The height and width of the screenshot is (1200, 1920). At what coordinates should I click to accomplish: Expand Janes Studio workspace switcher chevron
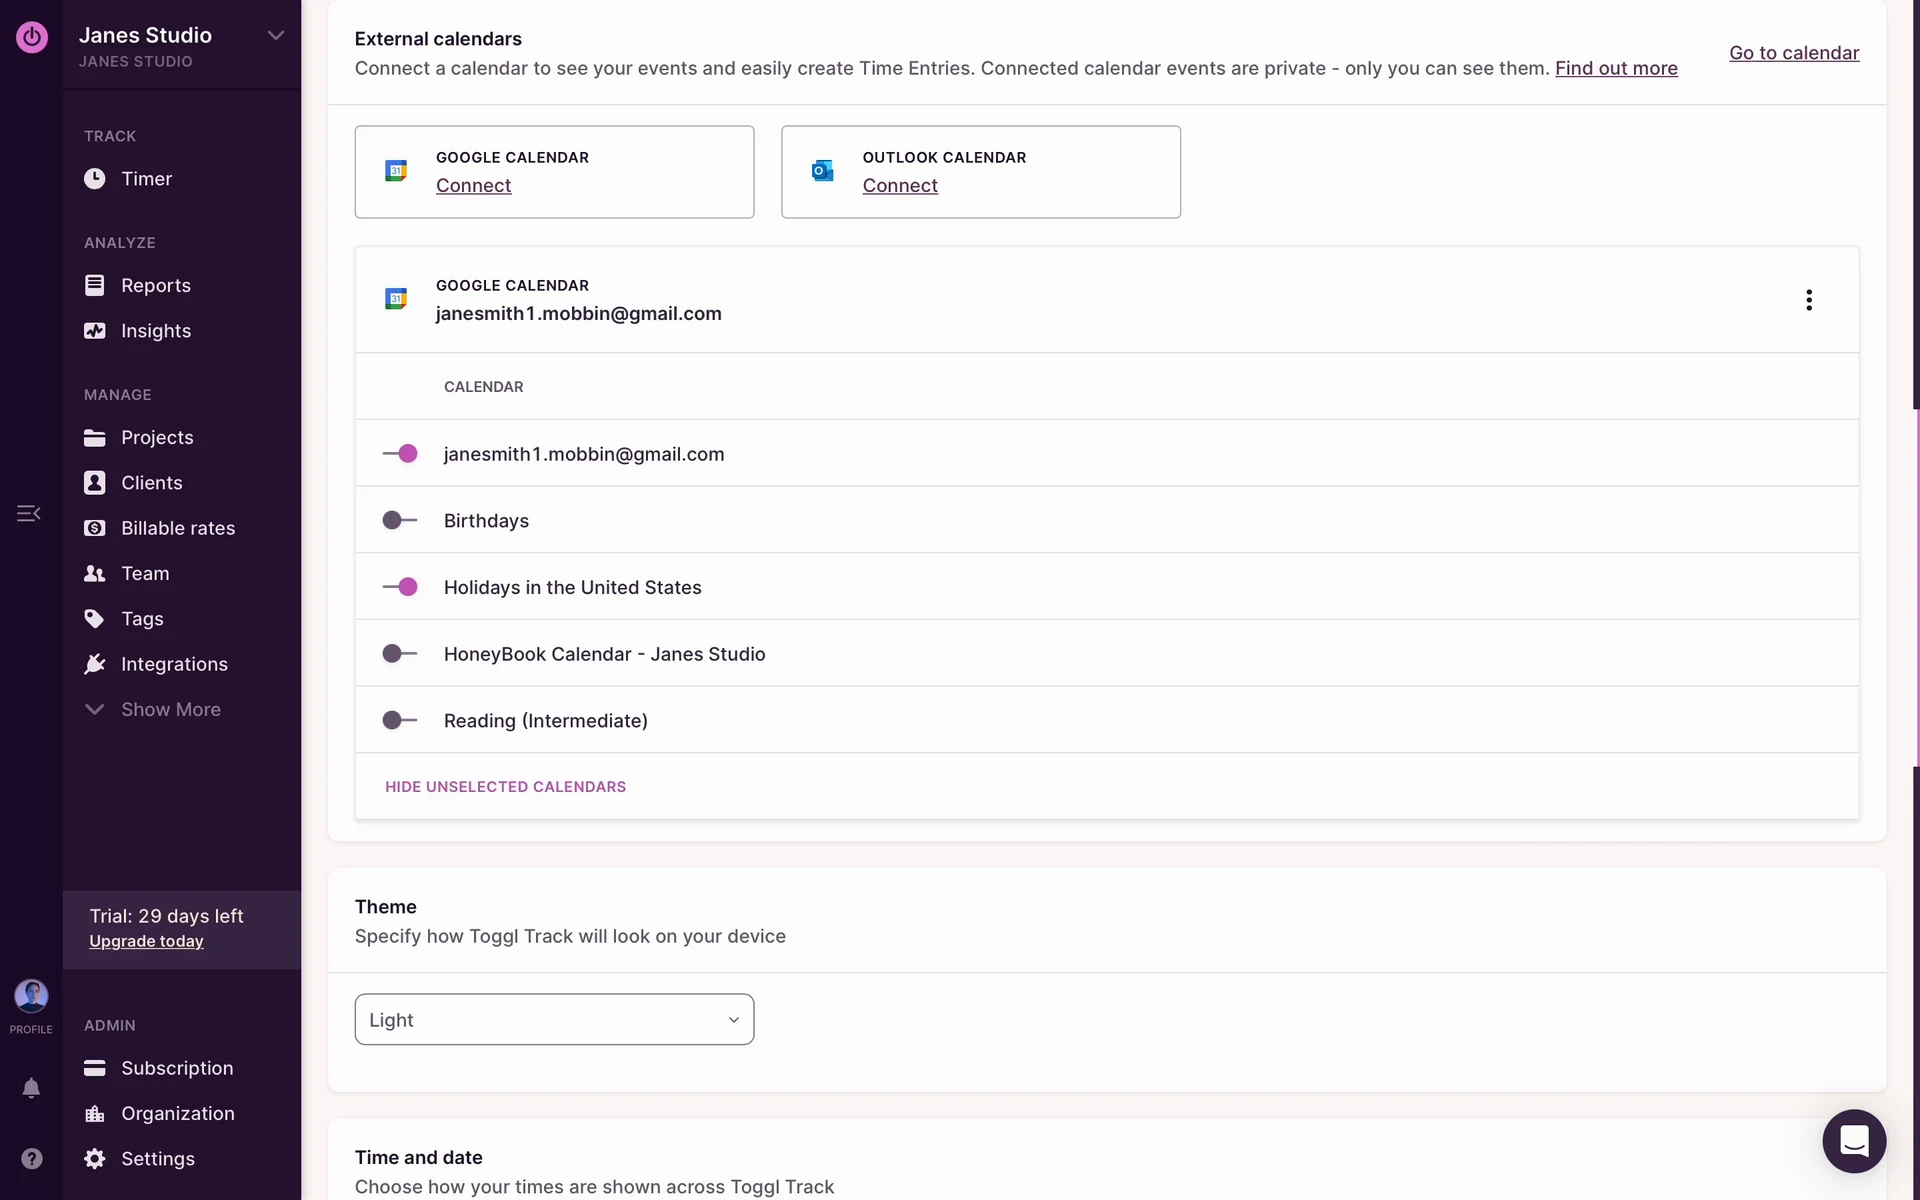[x=276, y=36]
